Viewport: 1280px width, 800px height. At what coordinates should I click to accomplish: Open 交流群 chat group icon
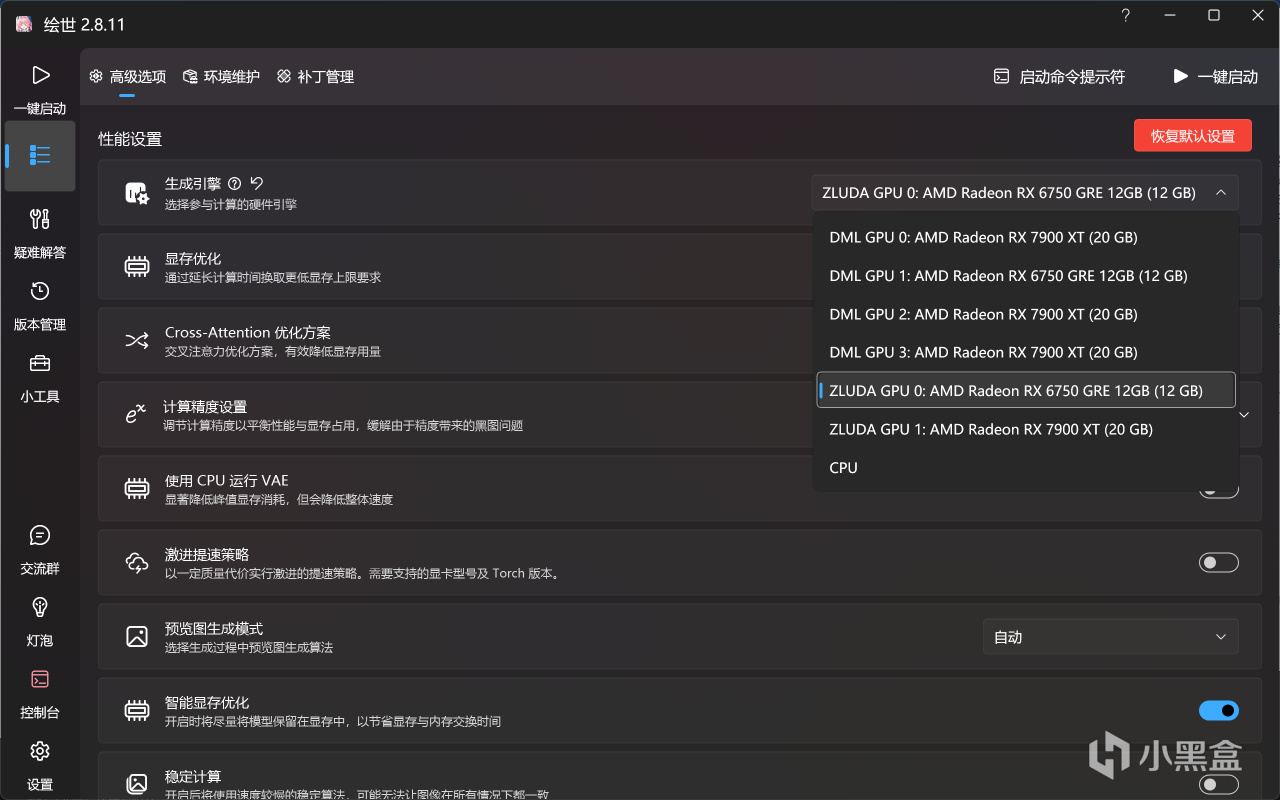(40, 535)
